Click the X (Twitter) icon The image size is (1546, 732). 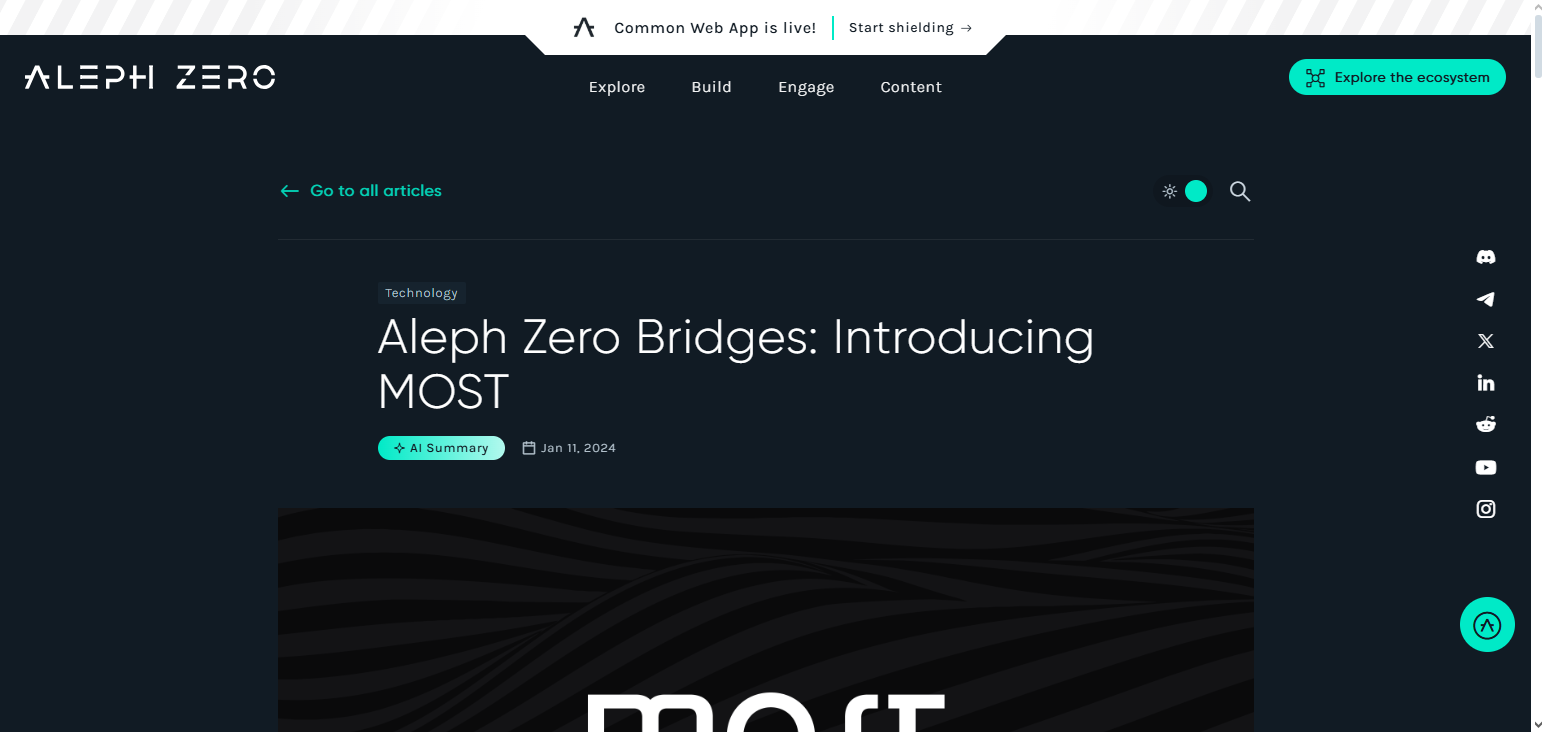tap(1486, 341)
